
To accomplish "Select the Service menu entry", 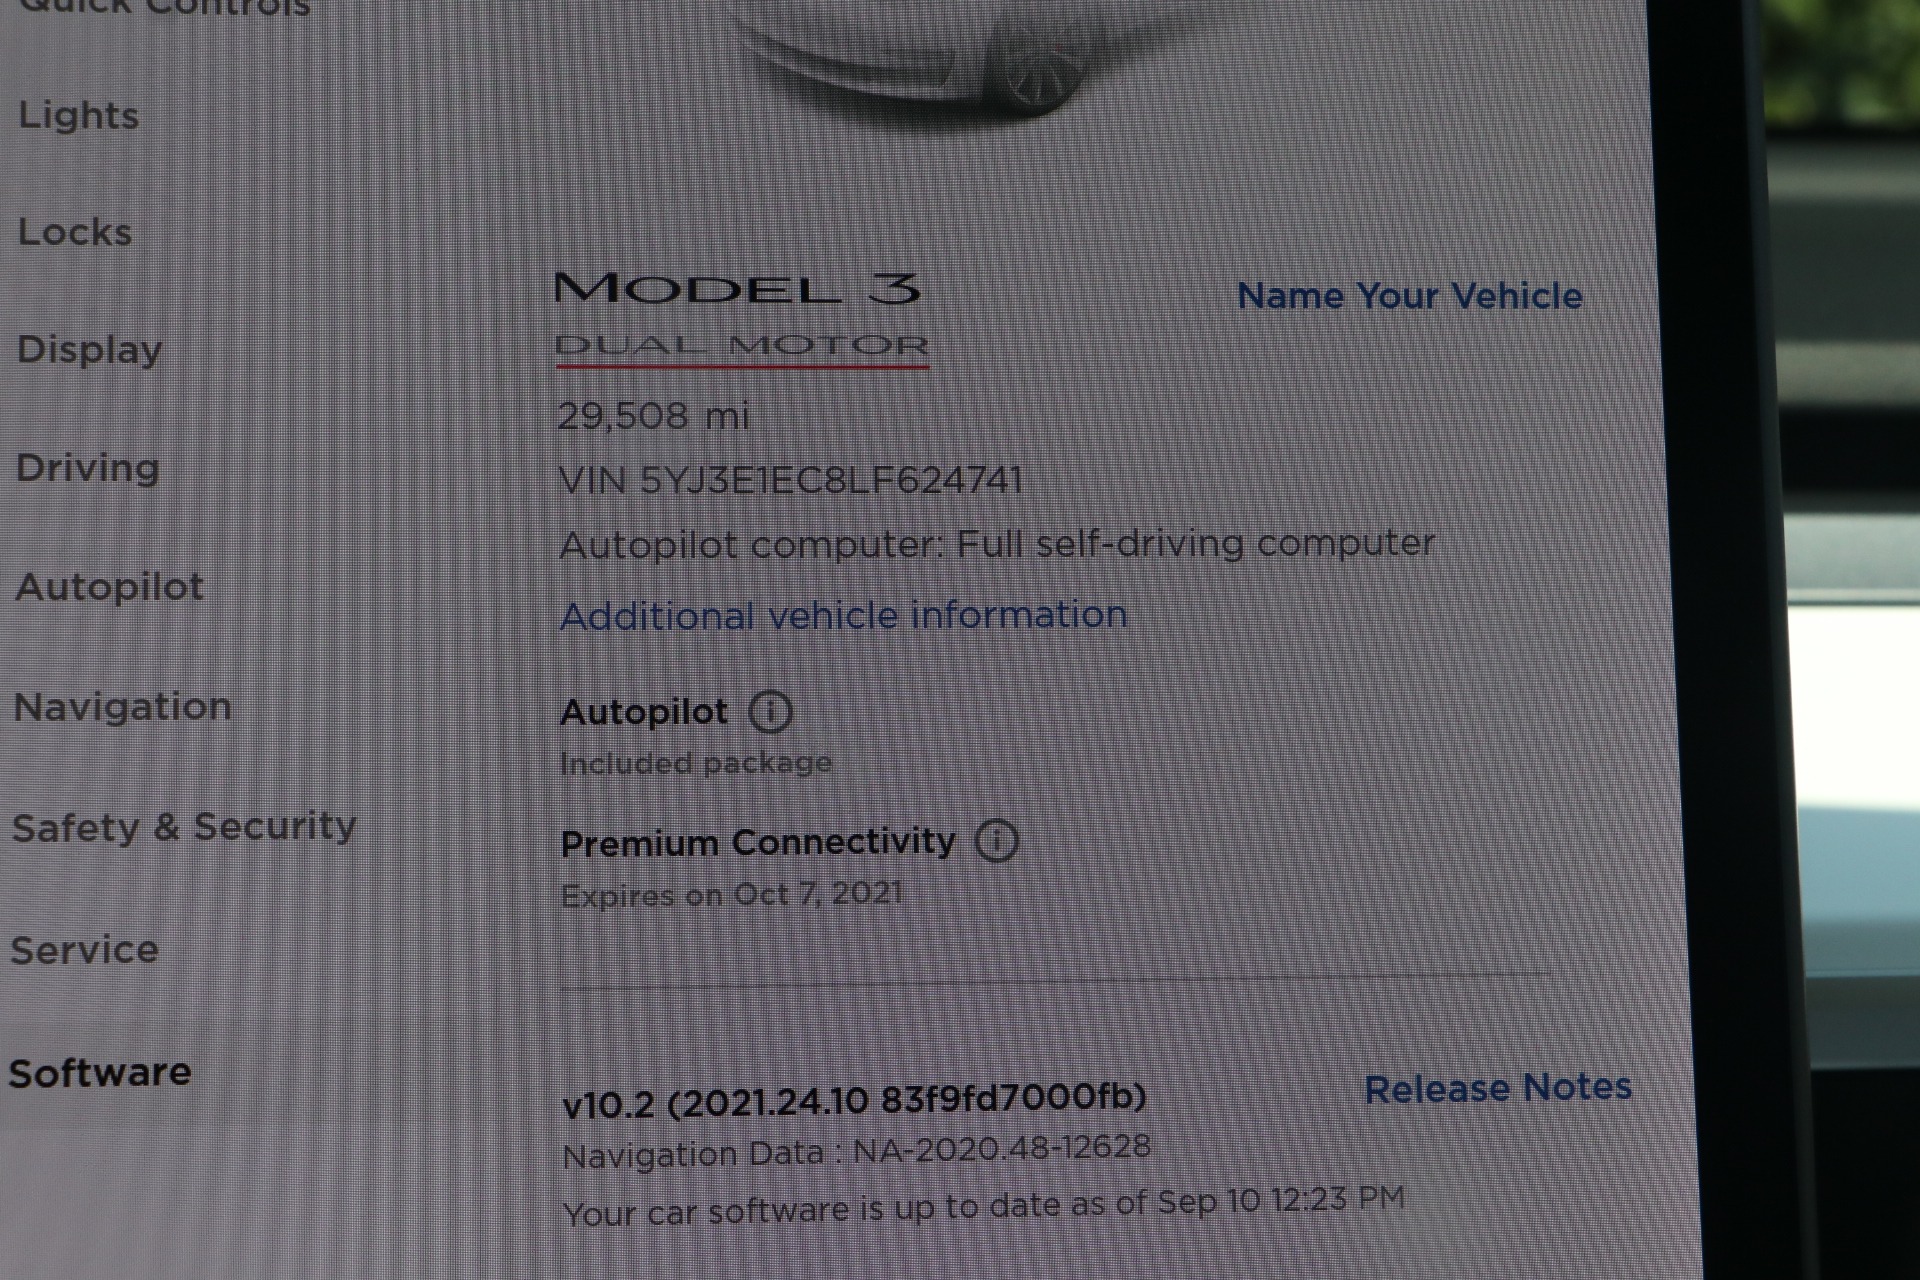I will [x=84, y=949].
